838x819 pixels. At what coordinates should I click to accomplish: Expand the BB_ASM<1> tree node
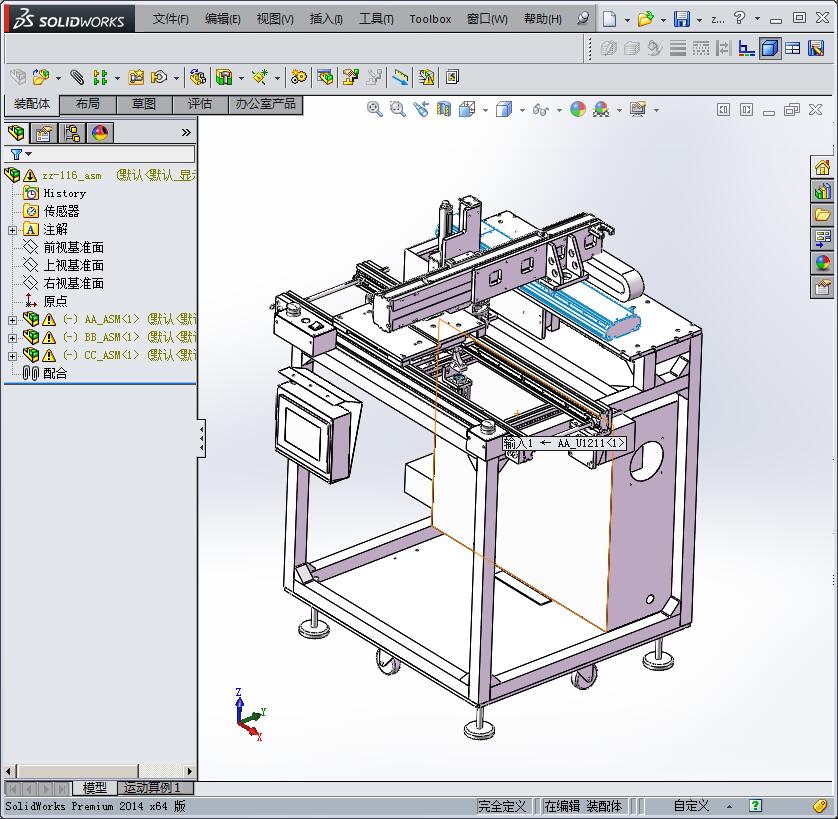click(x=12, y=338)
